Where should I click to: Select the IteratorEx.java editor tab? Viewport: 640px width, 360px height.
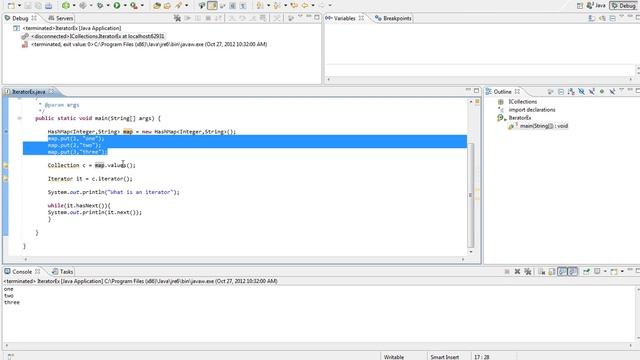[29, 91]
